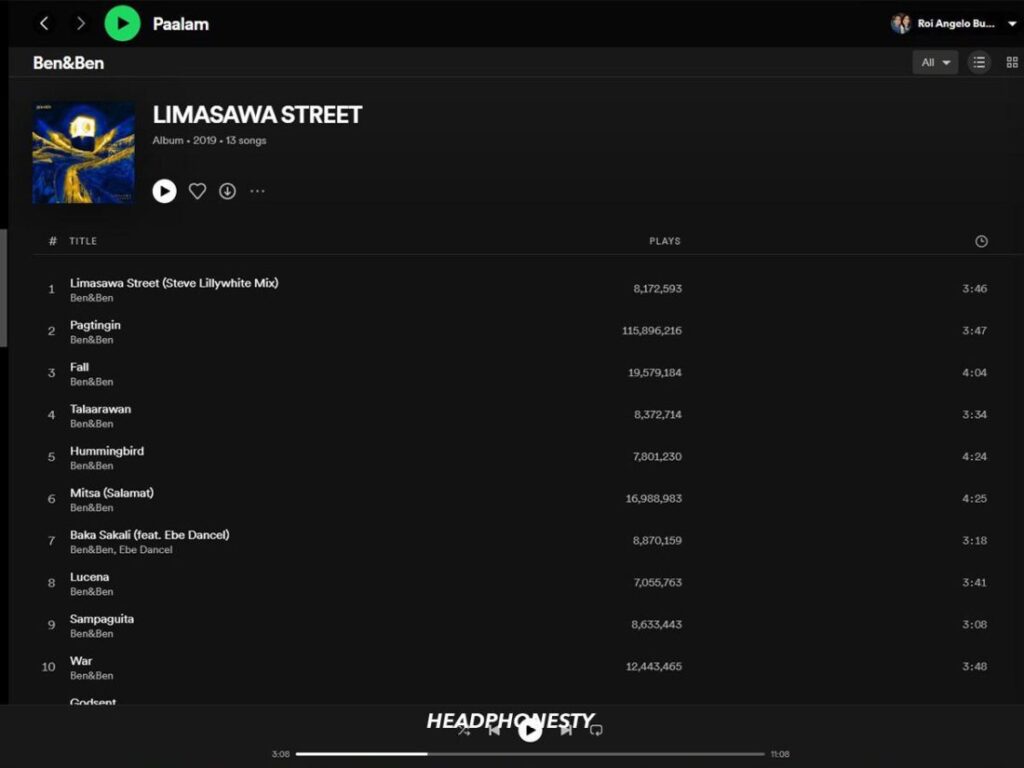
Task: Click the play count 115,896,216
Action: pyautogui.click(x=652, y=330)
